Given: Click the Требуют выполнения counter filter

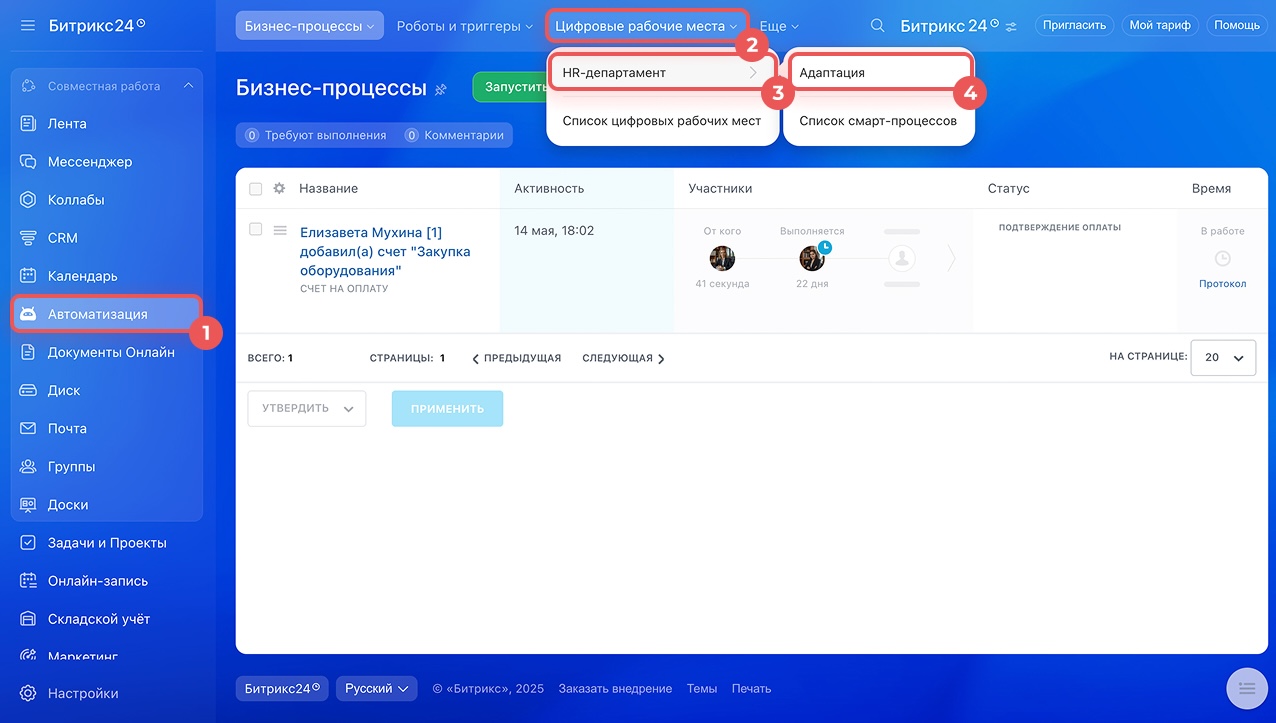Looking at the screenshot, I should coord(316,135).
